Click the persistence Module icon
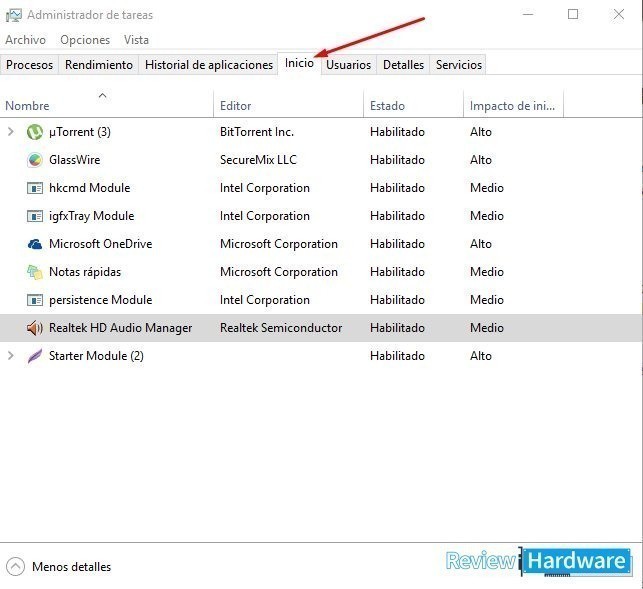Viewport: 643px width, 589px height. tap(35, 300)
